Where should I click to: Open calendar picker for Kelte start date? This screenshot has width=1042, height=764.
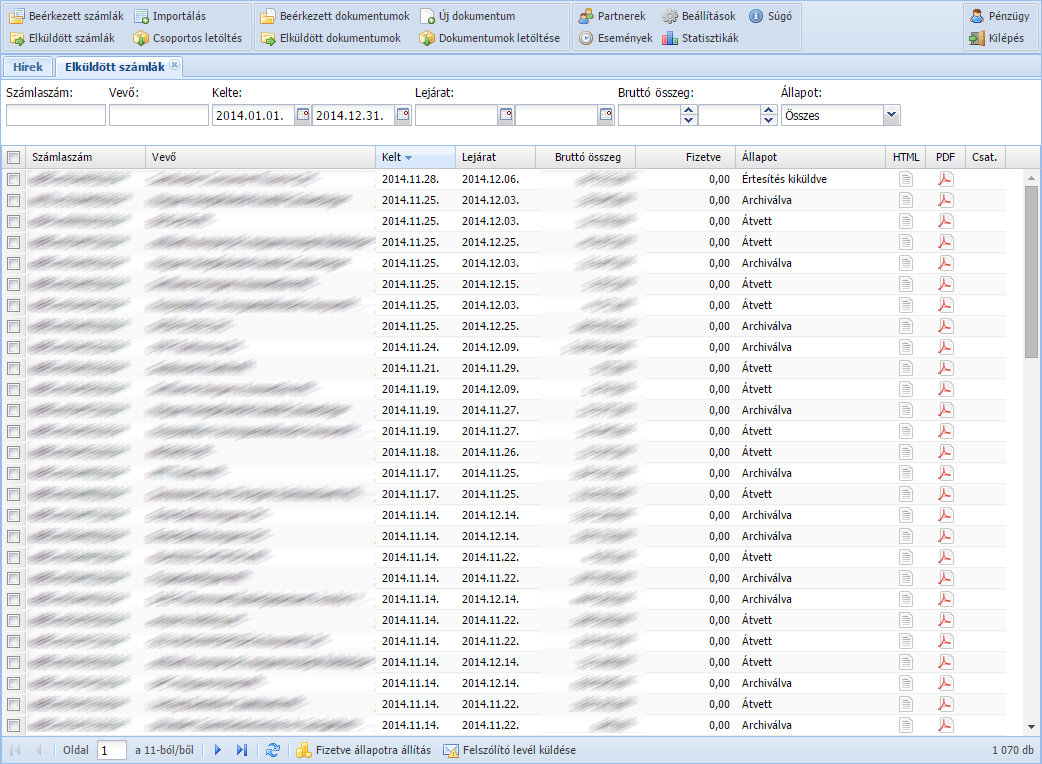tap(303, 115)
